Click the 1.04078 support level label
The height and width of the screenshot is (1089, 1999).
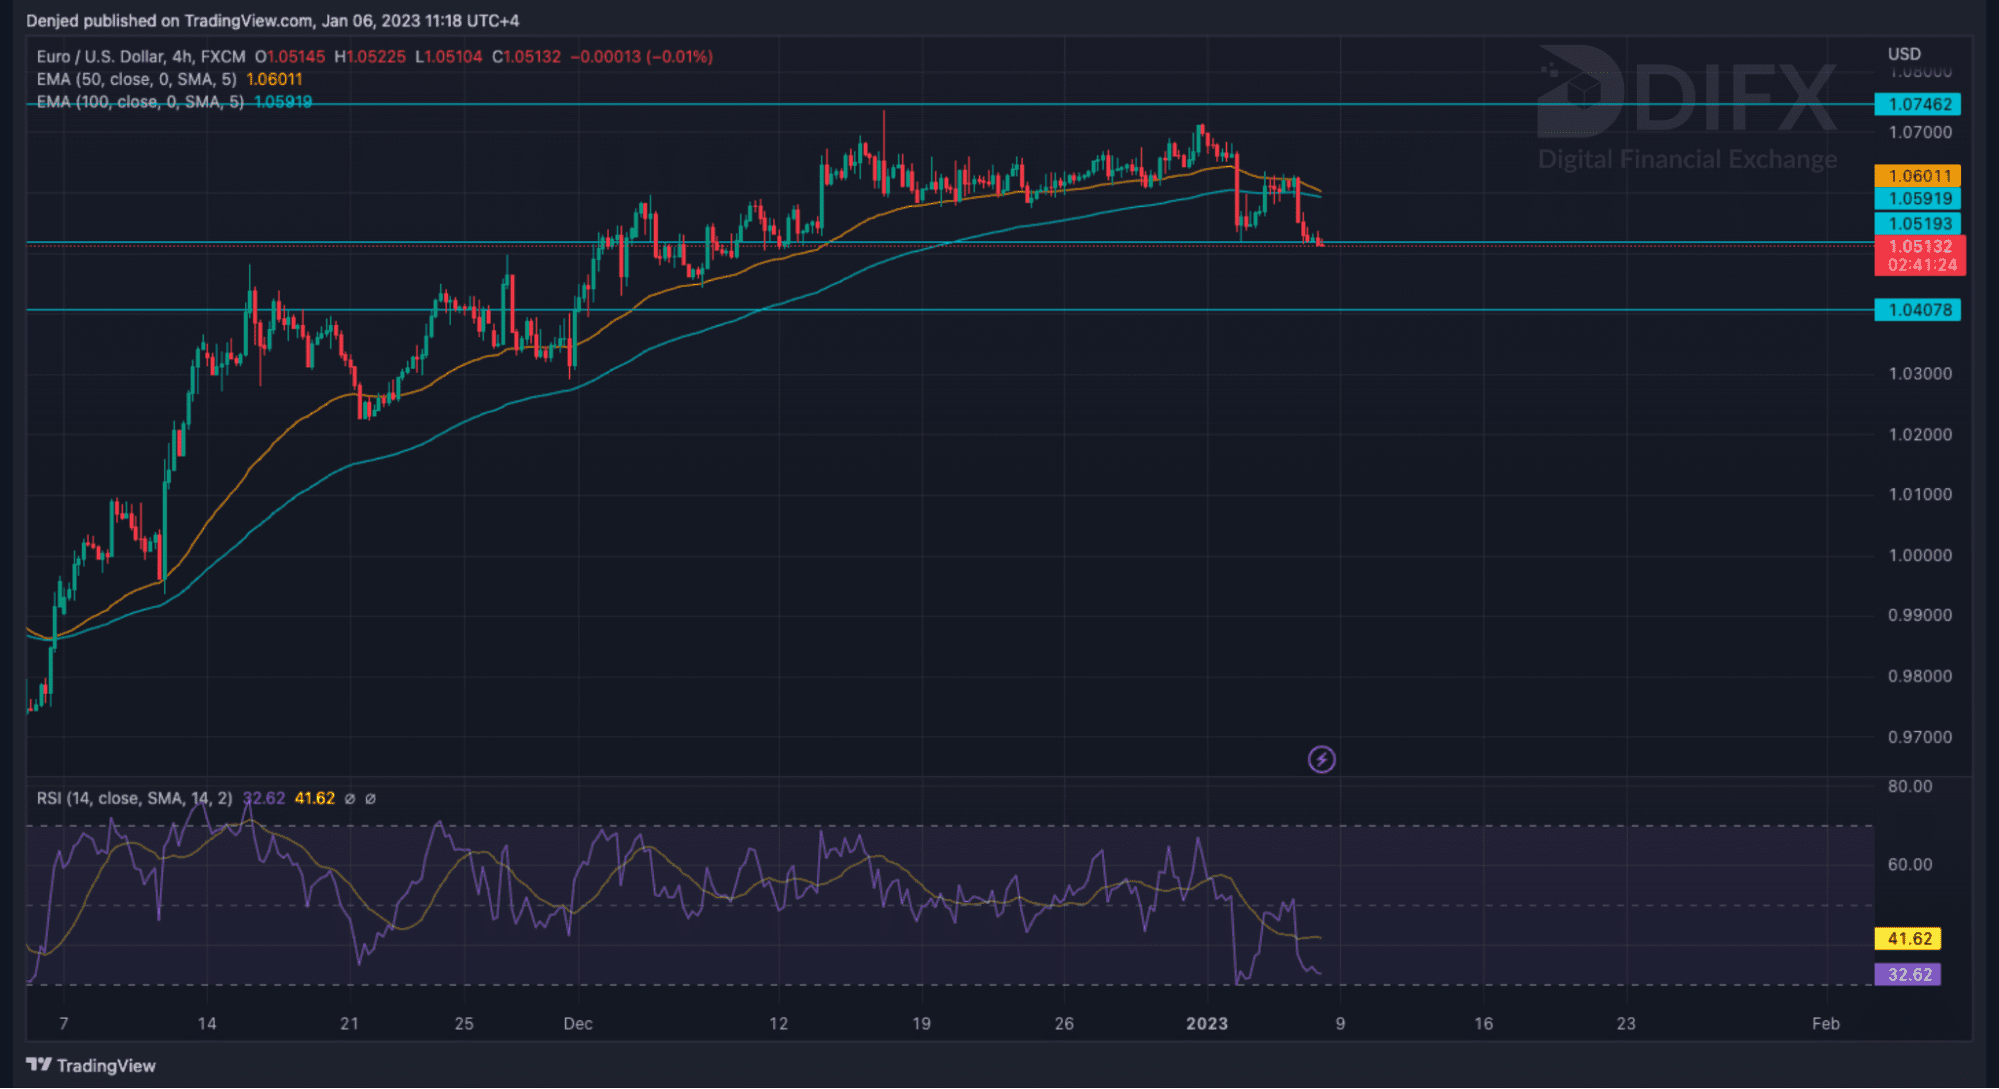[x=1917, y=310]
